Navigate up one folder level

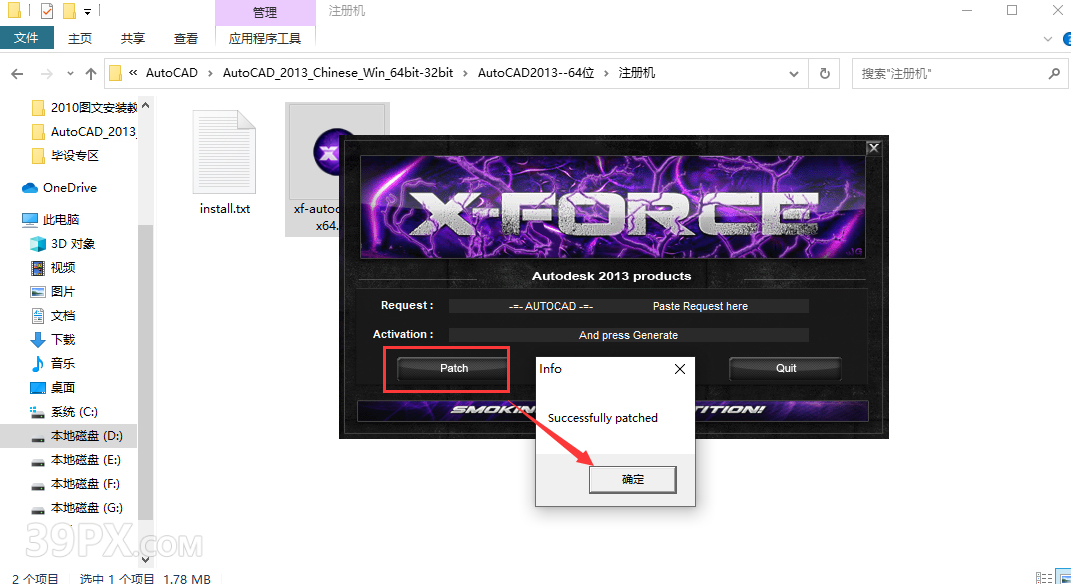tap(90, 73)
